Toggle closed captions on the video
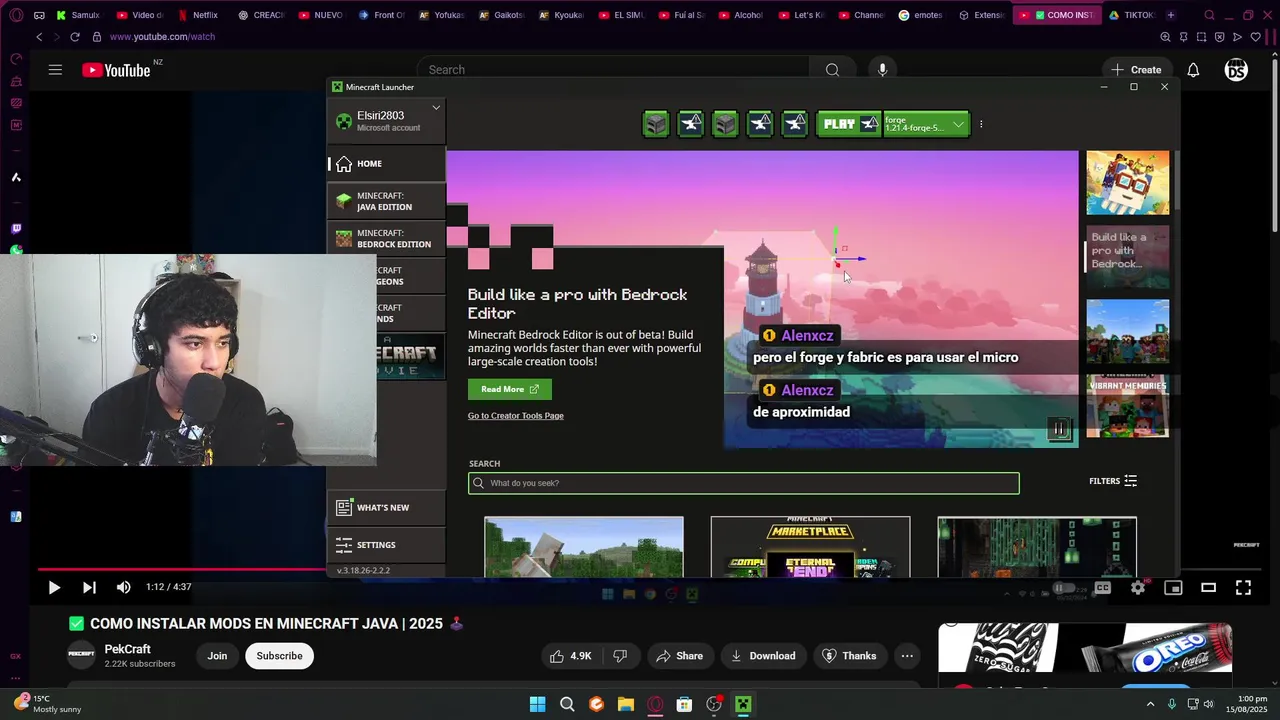Screen dimensions: 1280x720 click(1103, 588)
